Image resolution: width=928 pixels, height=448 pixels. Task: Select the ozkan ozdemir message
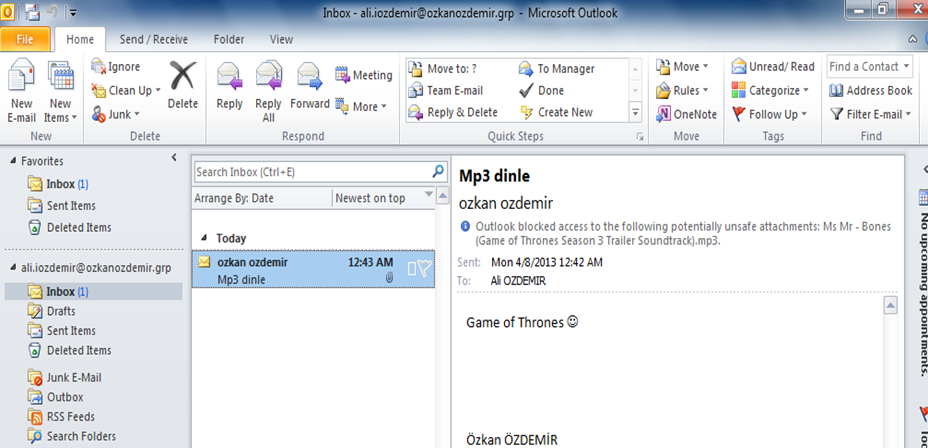tap(313, 269)
